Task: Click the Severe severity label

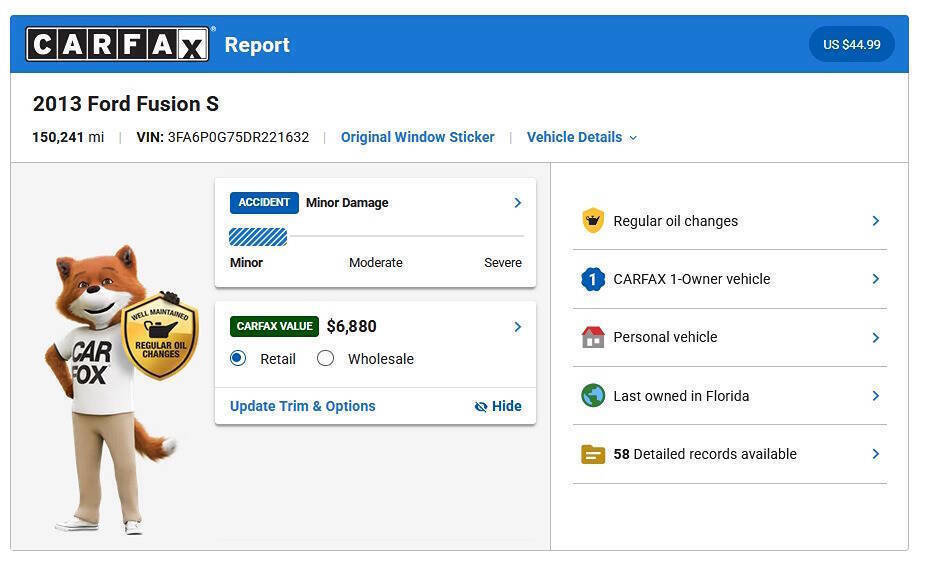Action: point(502,263)
